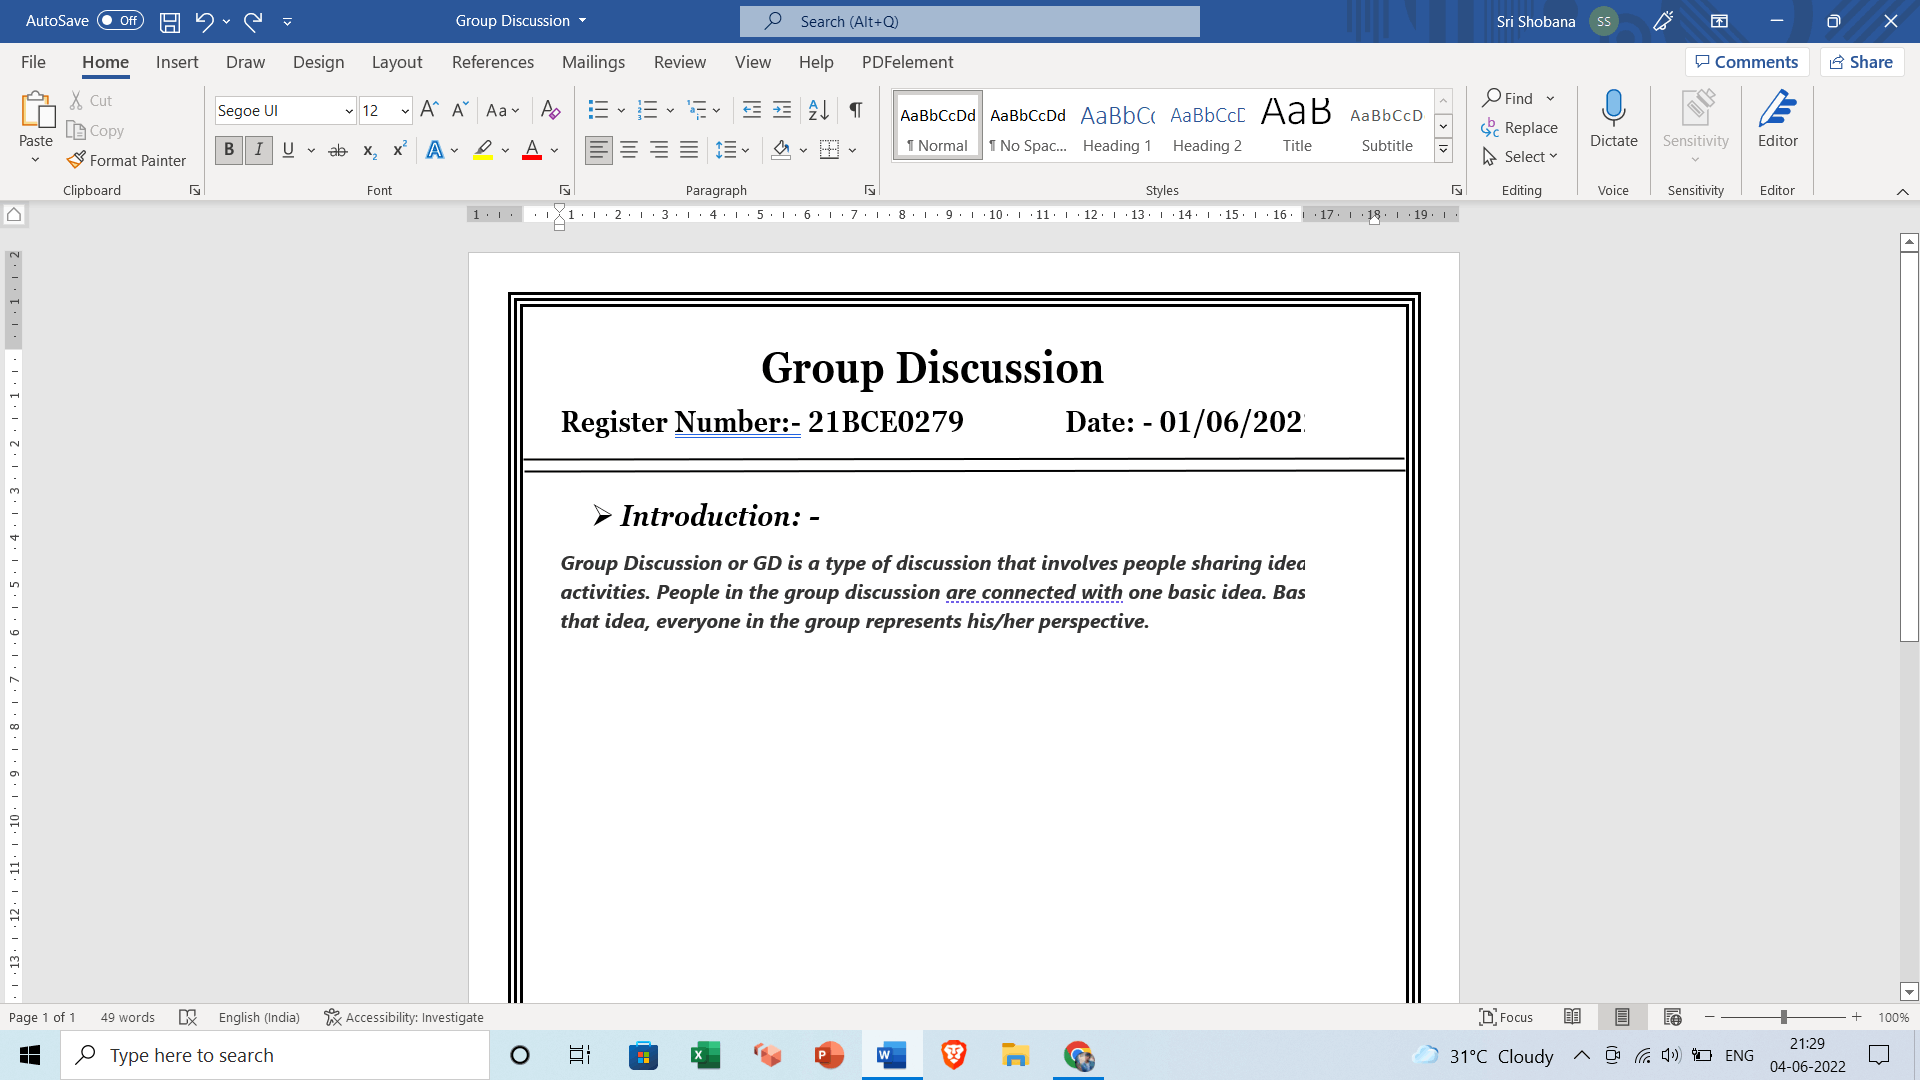
Task: Expand the Styles gallery
Action: [1443, 151]
